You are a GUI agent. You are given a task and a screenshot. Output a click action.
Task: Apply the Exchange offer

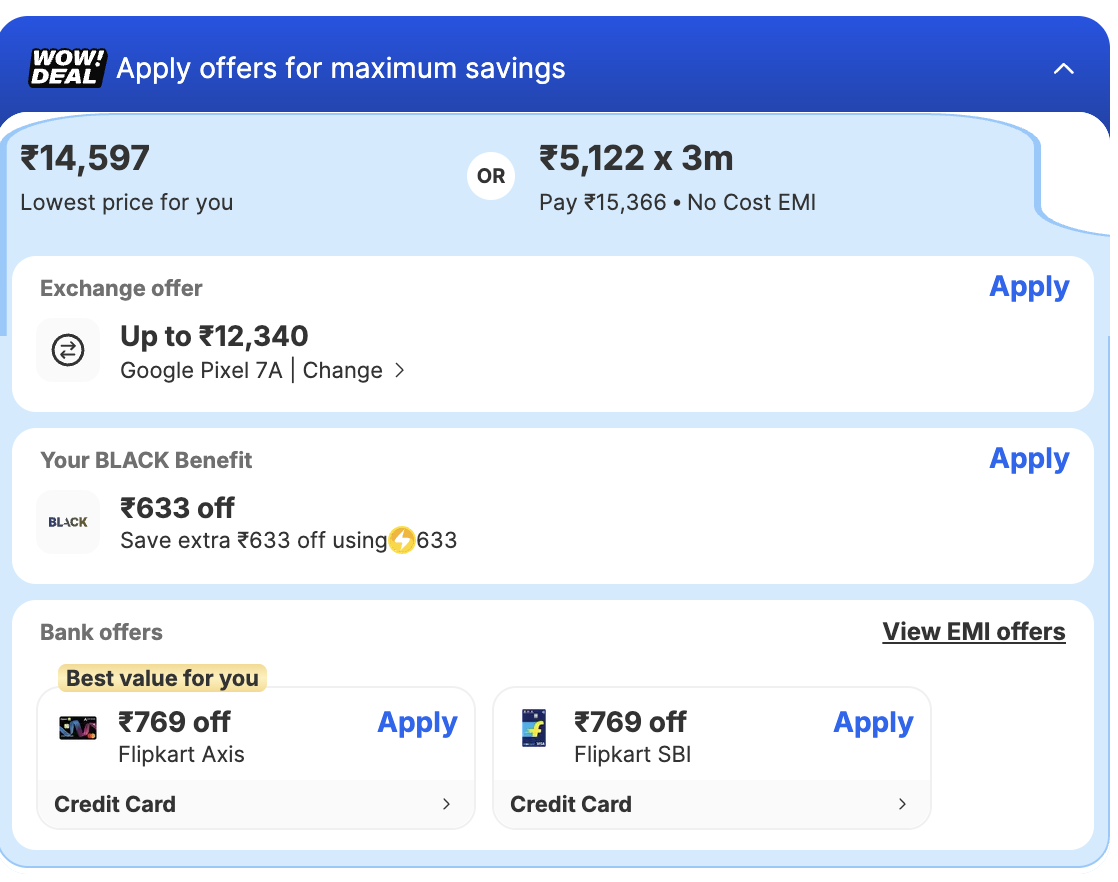point(1029,287)
